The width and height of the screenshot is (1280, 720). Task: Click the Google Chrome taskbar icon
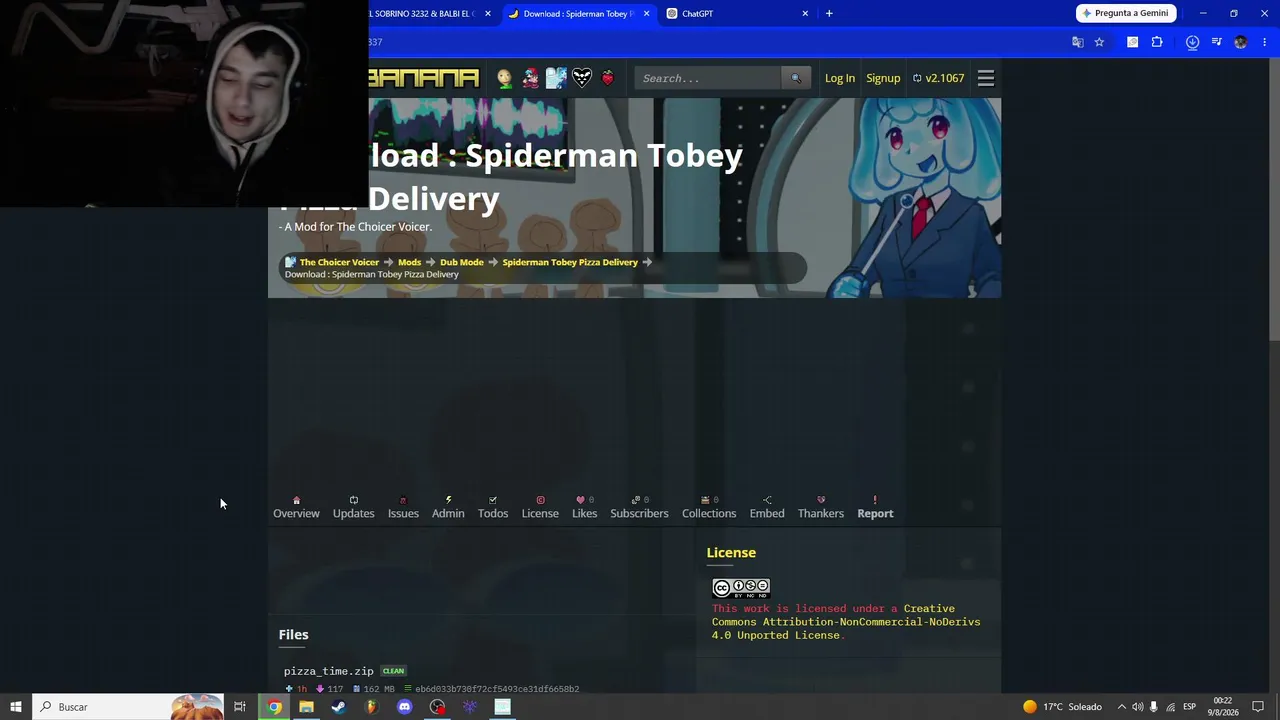pos(274,707)
